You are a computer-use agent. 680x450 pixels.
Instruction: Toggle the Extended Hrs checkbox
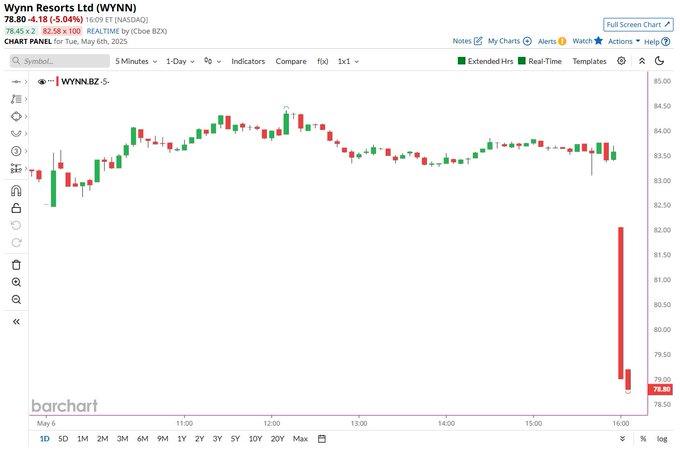(461, 61)
